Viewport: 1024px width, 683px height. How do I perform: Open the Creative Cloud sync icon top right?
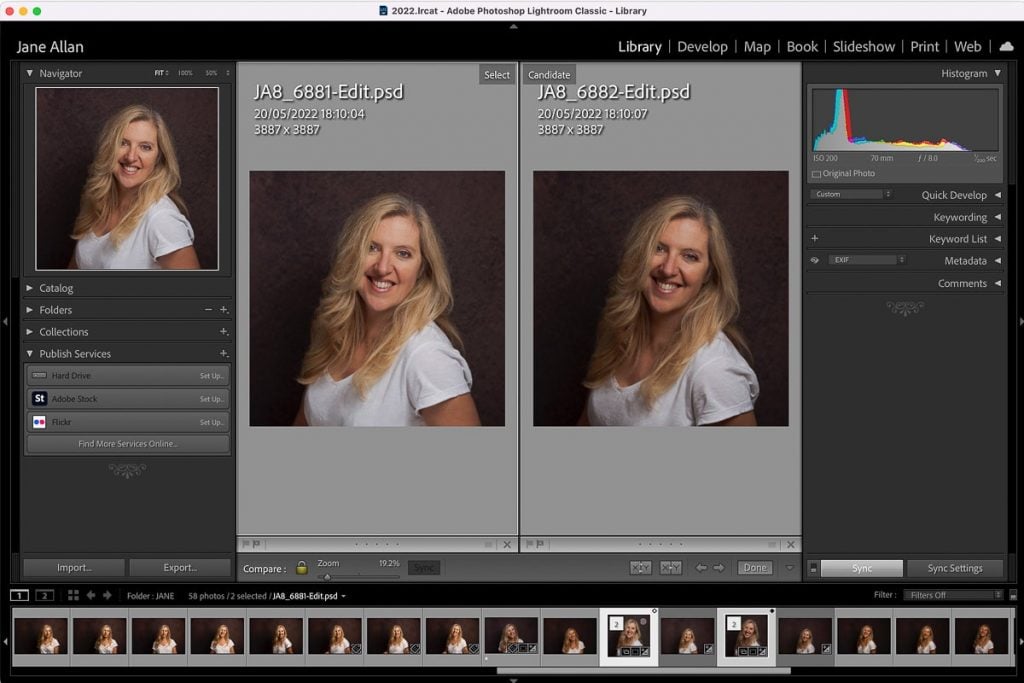pyautogui.click(x=1006, y=46)
